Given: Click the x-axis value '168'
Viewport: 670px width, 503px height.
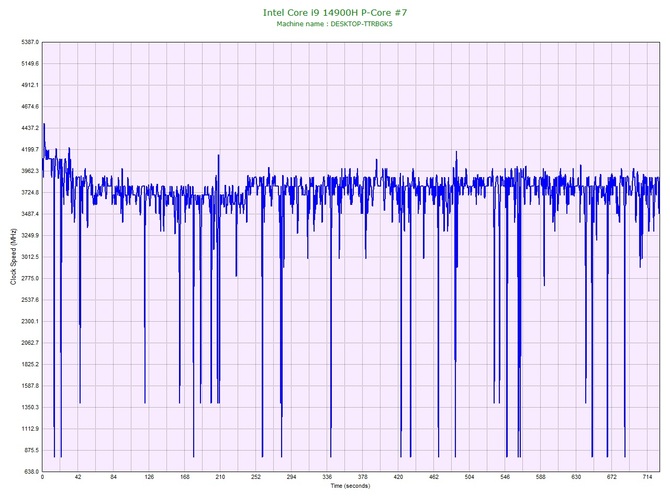Looking at the screenshot, I should tap(185, 477).
